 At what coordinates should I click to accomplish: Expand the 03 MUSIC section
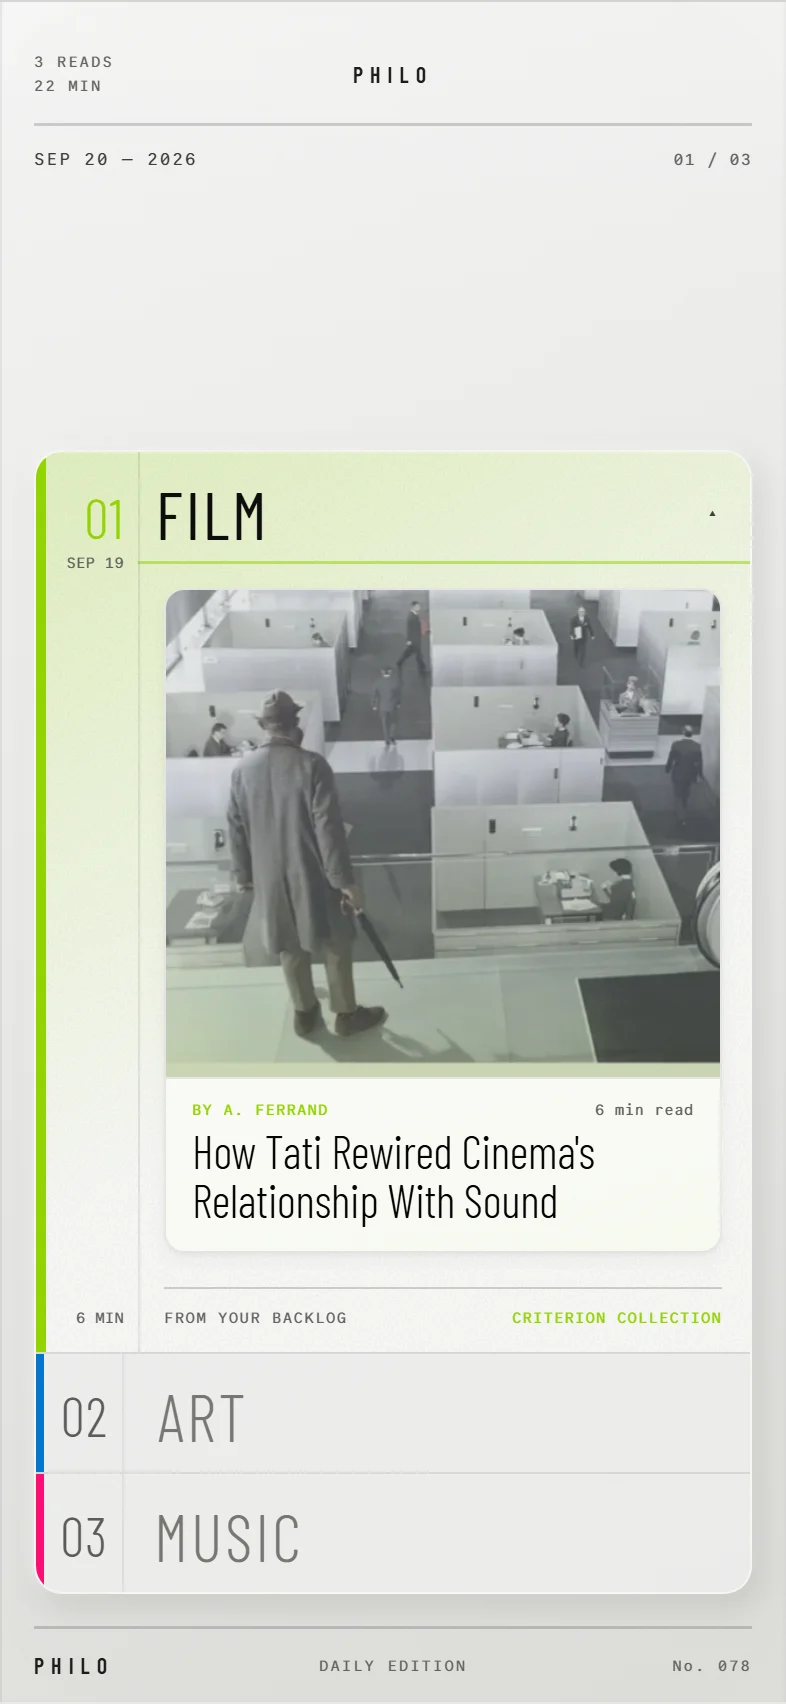coord(393,1533)
